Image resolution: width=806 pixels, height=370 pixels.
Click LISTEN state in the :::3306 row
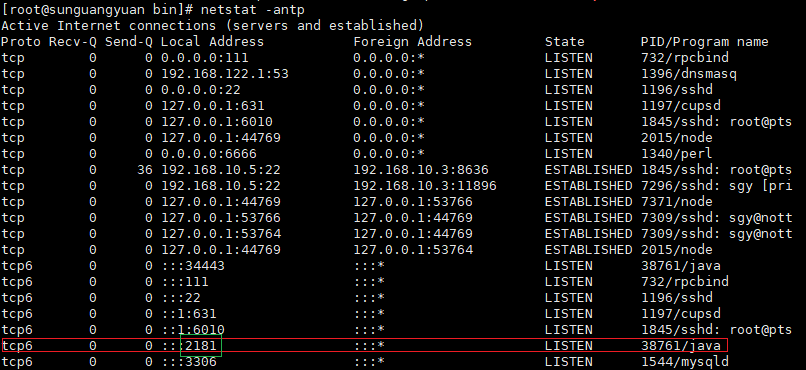(569, 361)
